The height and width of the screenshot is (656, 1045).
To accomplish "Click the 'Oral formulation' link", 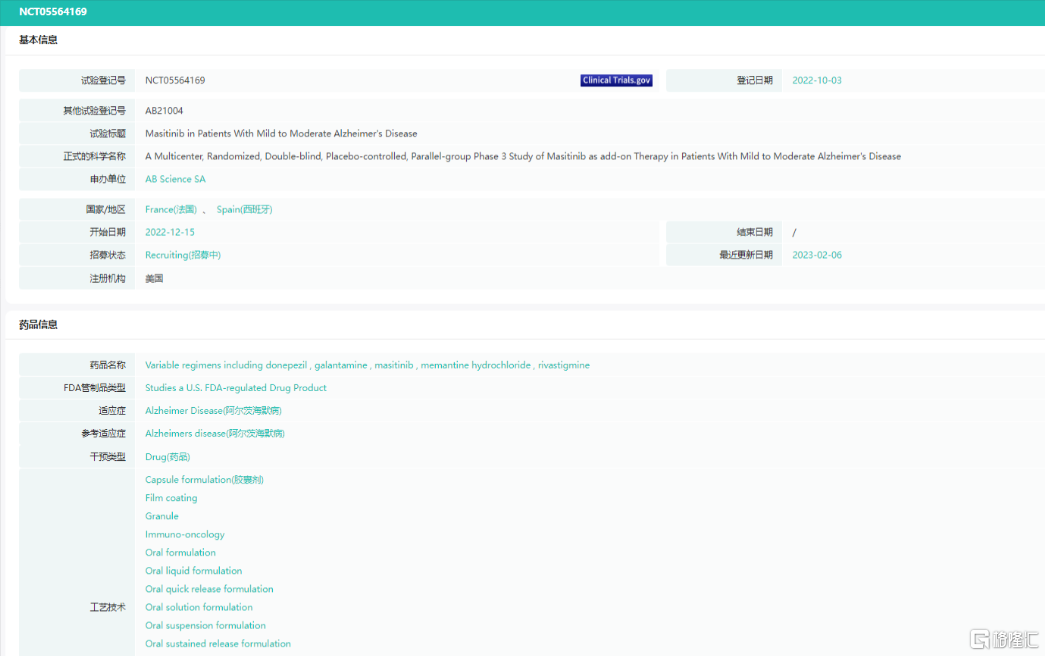I will tap(181, 553).
